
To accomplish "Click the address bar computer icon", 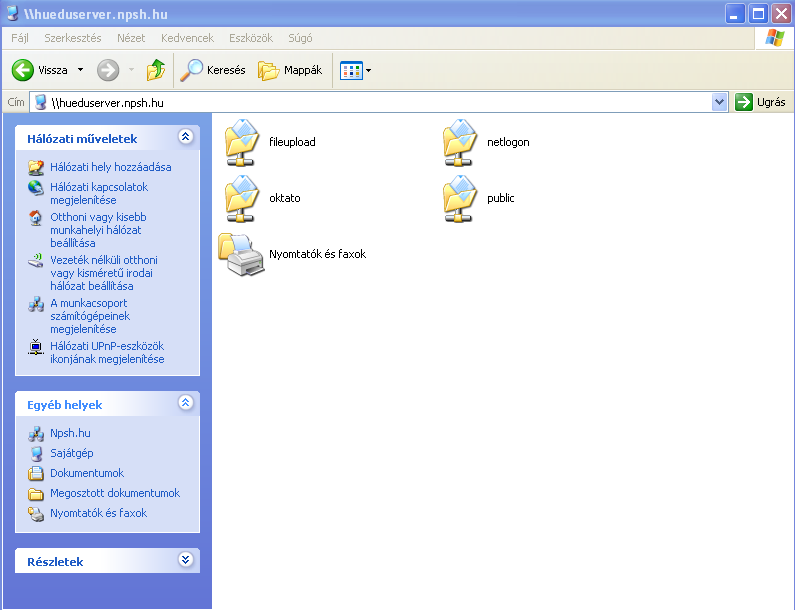I will 41,102.
